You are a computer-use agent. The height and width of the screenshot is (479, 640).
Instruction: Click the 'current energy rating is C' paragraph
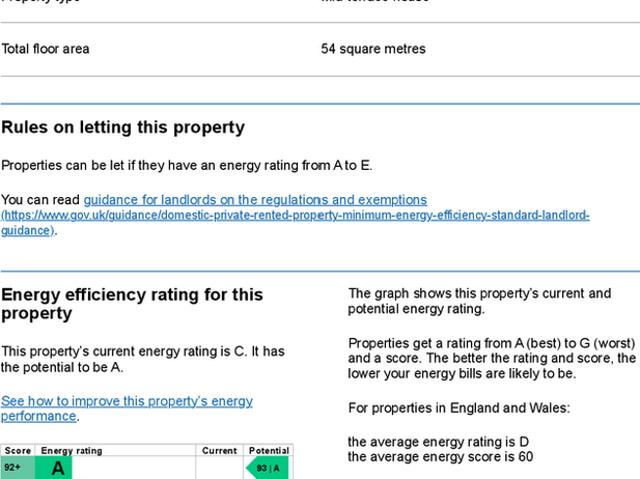[143, 359]
